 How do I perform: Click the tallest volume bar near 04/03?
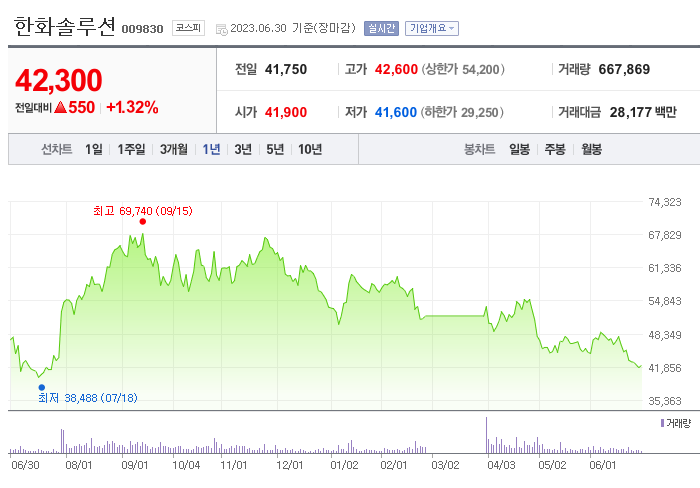coord(487,435)
